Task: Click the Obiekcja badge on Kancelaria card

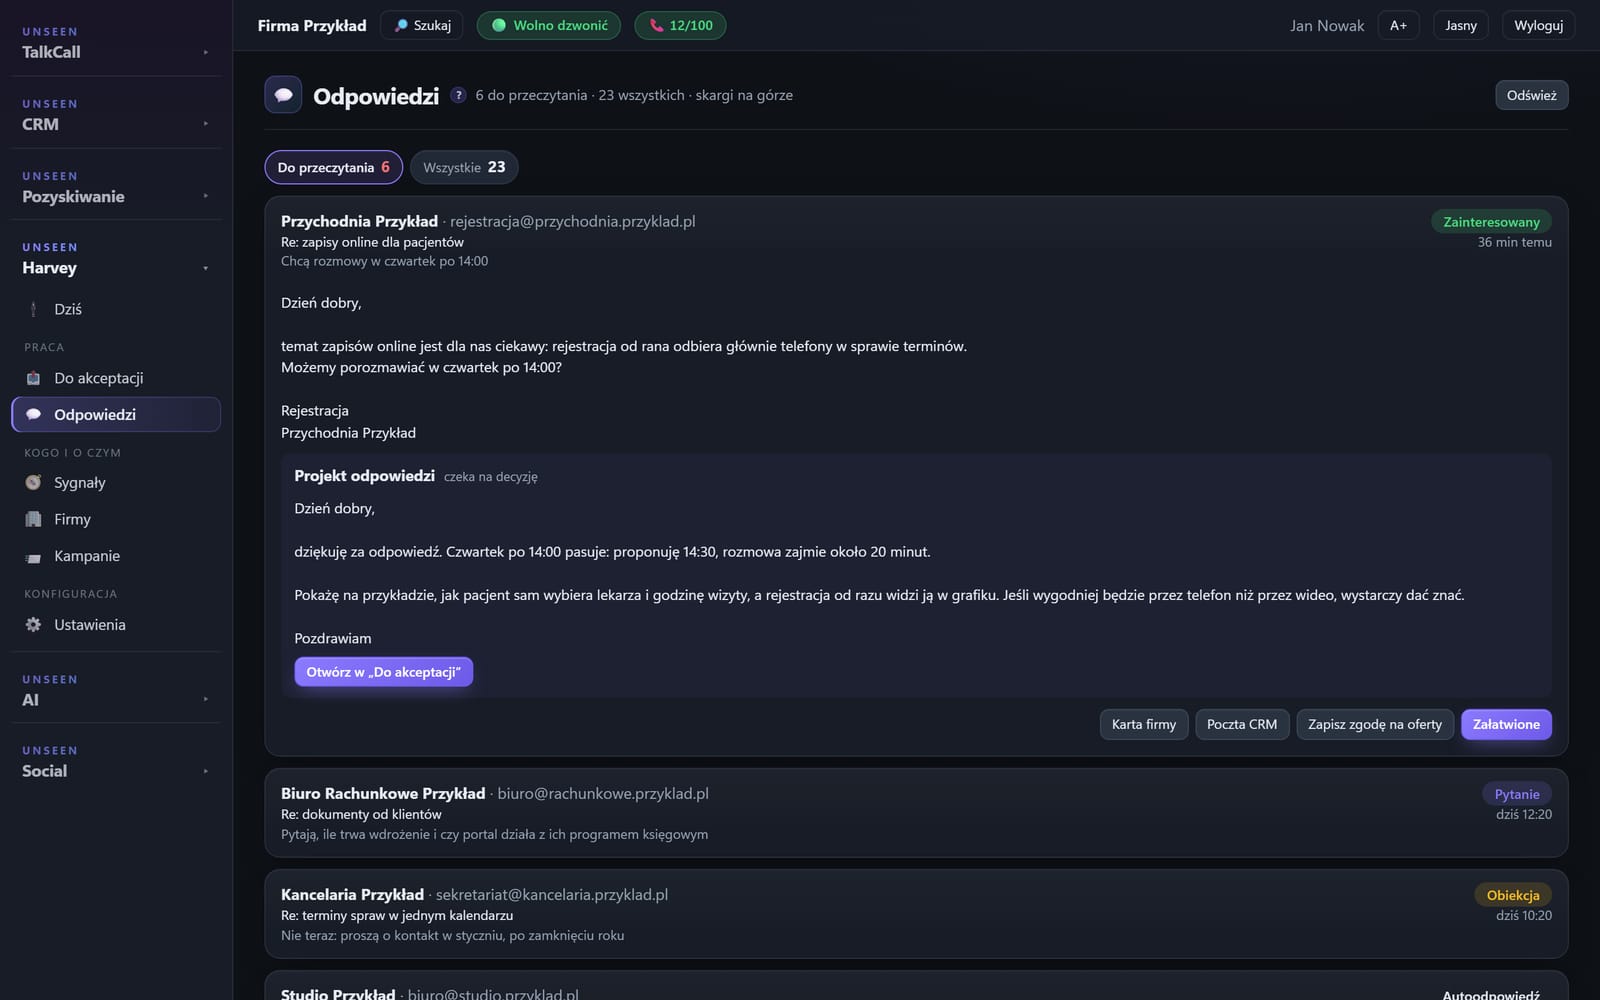Action: [x=1513, y=895]
